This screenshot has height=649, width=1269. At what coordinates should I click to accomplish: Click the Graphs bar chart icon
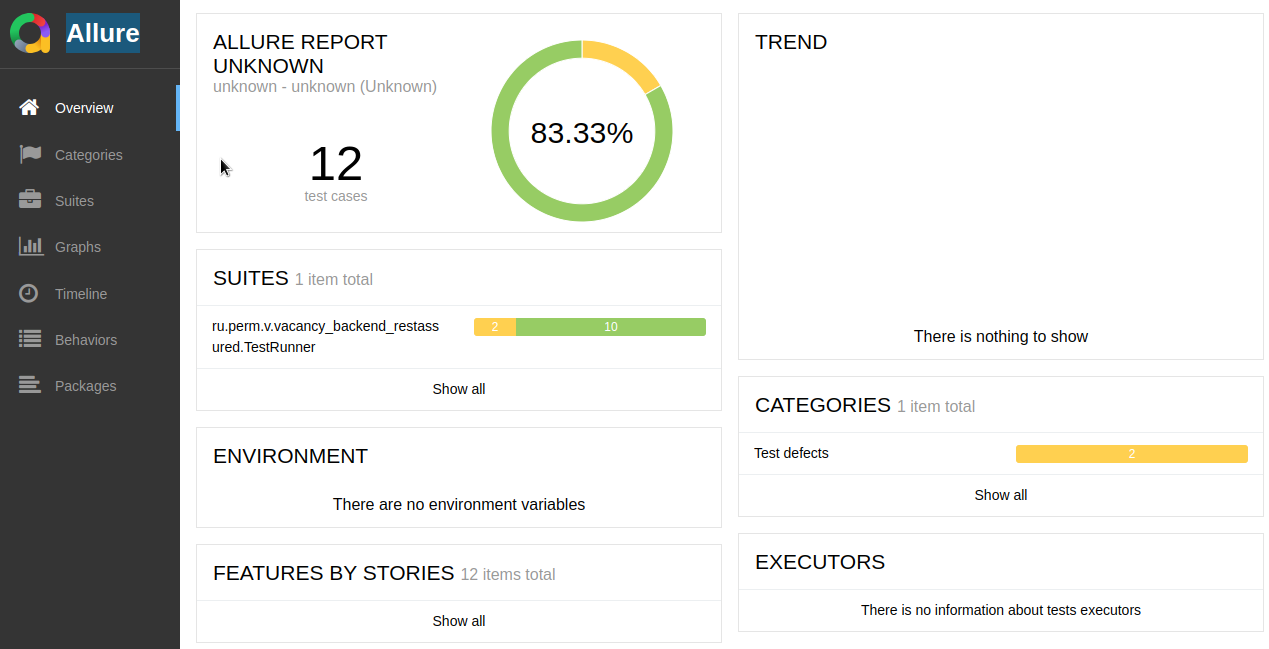(x=31, y=246)
